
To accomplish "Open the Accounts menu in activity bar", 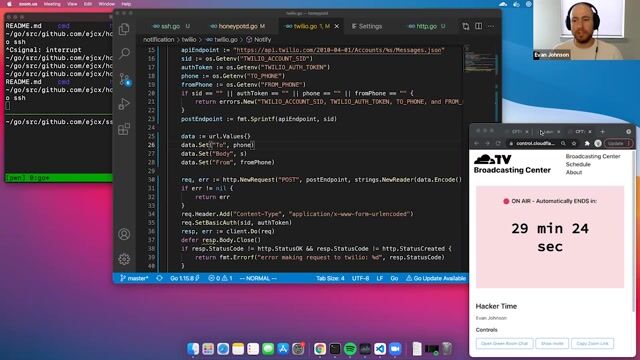I will 124,234.
